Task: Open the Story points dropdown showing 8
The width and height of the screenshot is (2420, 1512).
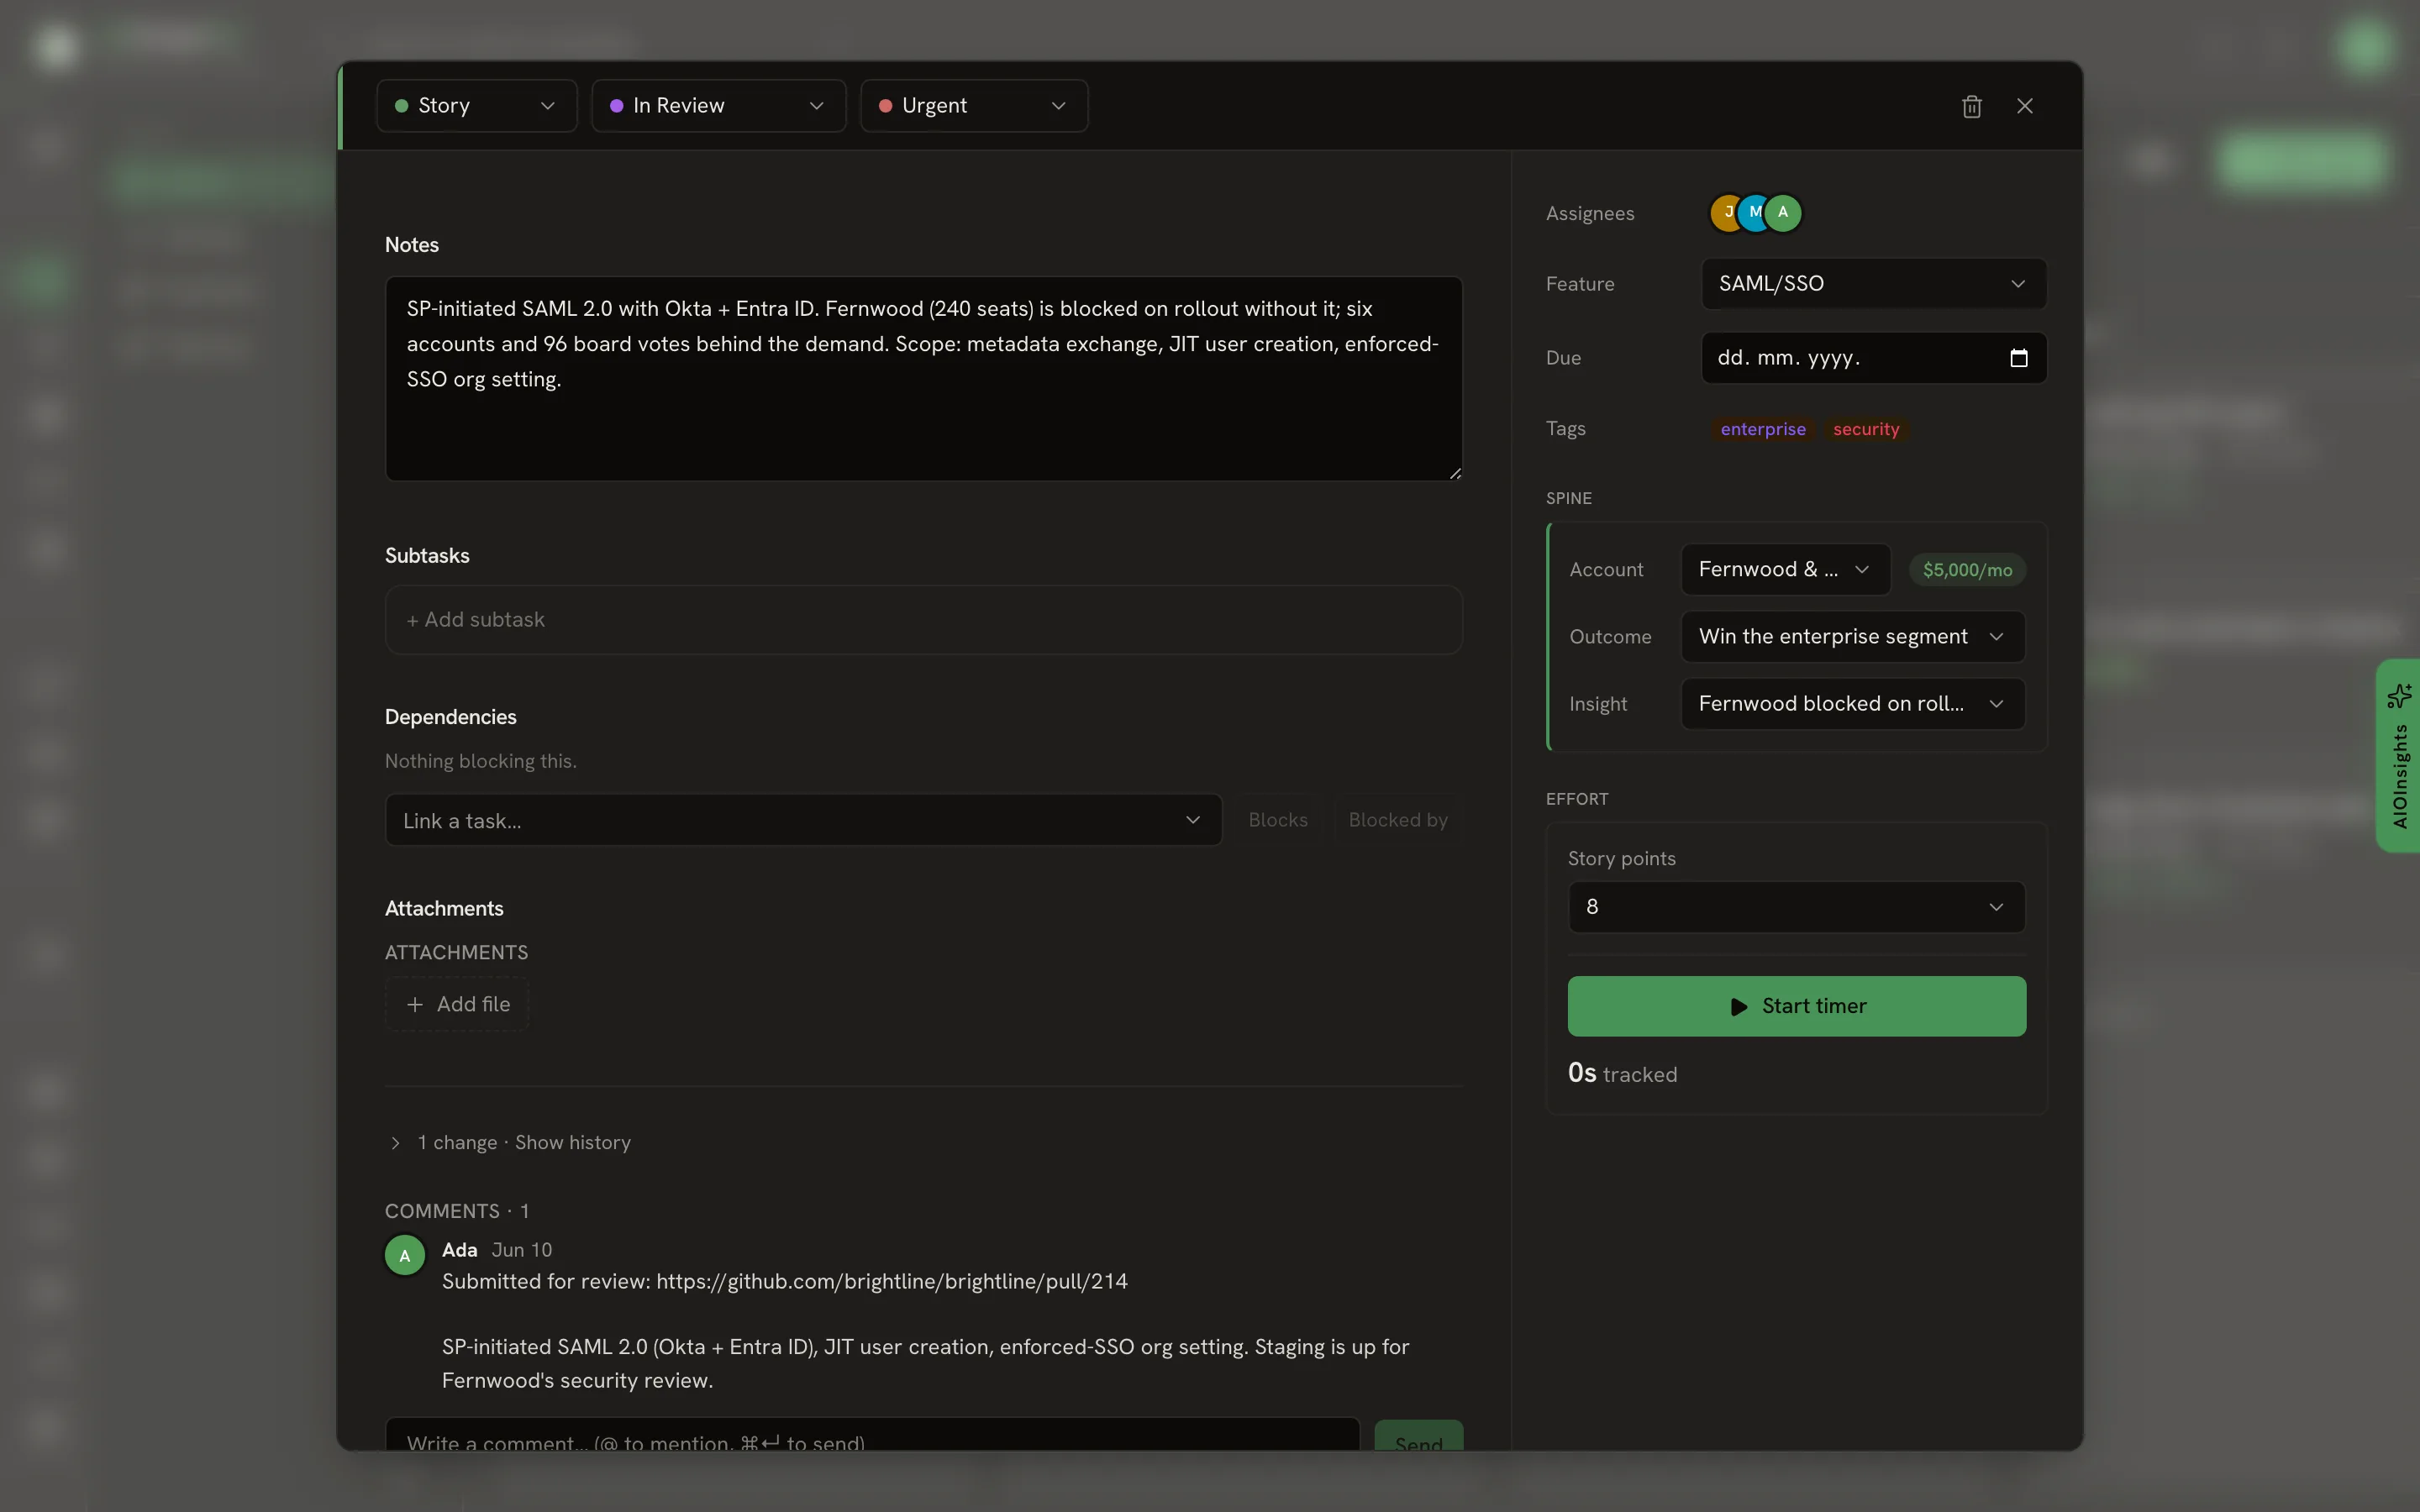Action: (x=1797, y=907)
